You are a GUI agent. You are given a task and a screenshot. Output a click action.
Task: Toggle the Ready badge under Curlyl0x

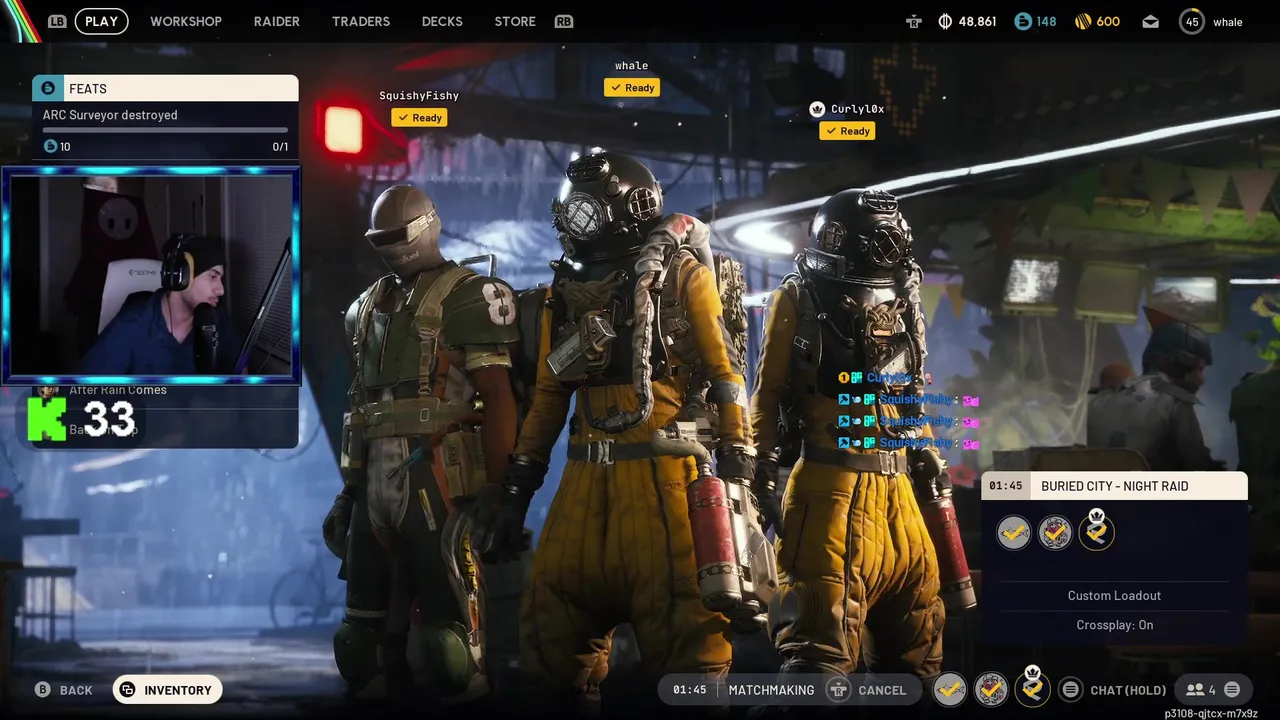[x=847, y=131]
